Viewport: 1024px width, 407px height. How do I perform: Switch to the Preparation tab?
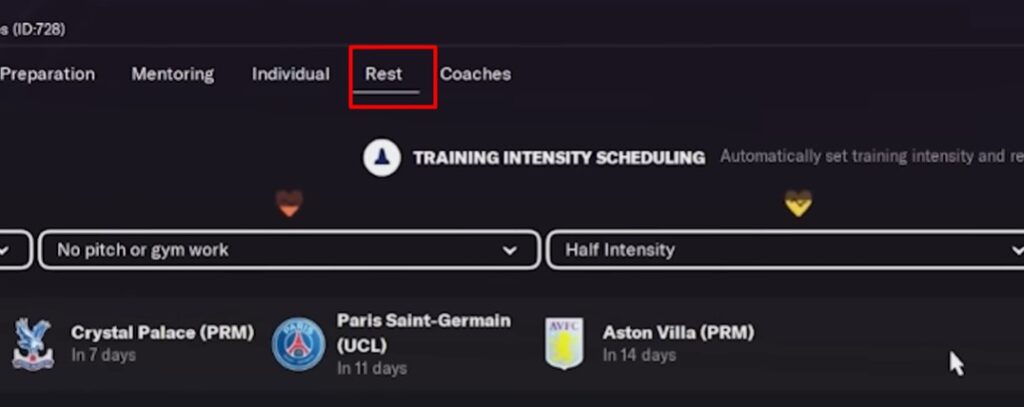[47, 74]
